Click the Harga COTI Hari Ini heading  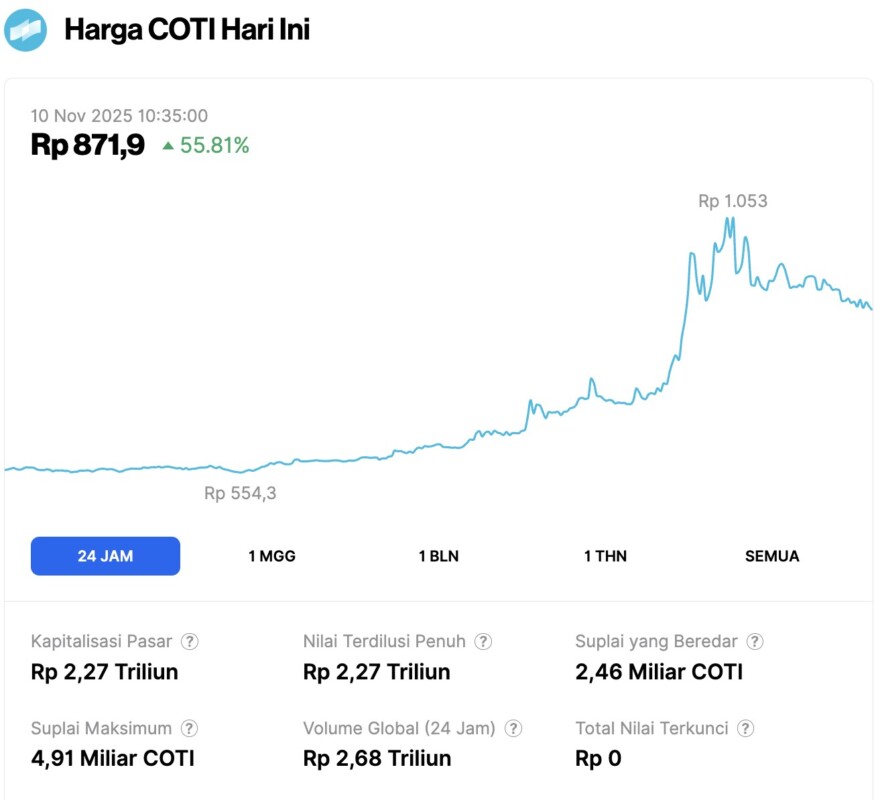point(187,30)
